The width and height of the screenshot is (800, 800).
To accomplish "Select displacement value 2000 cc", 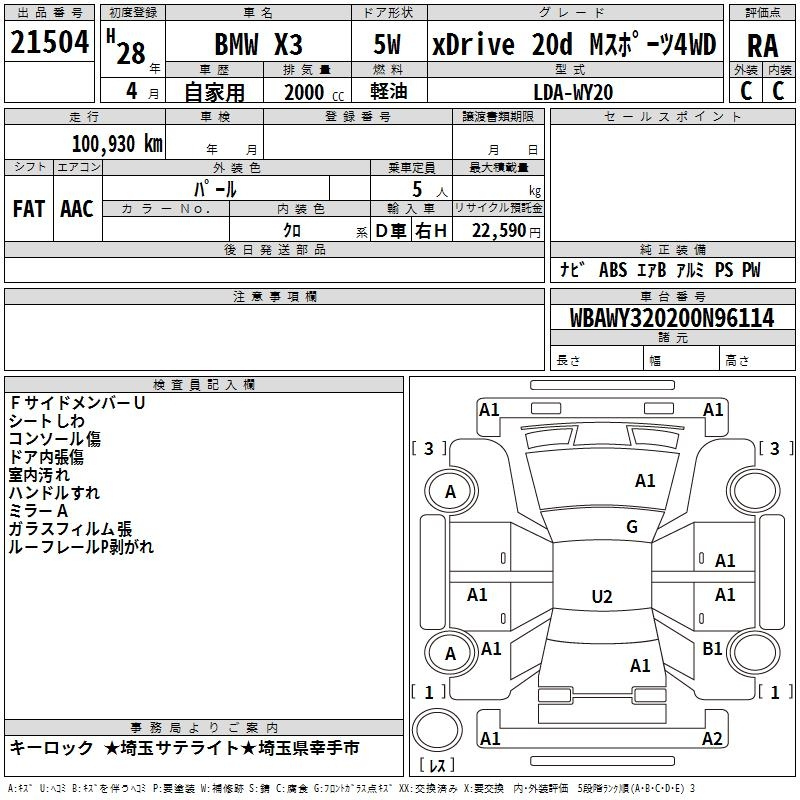I will (314, 92).
